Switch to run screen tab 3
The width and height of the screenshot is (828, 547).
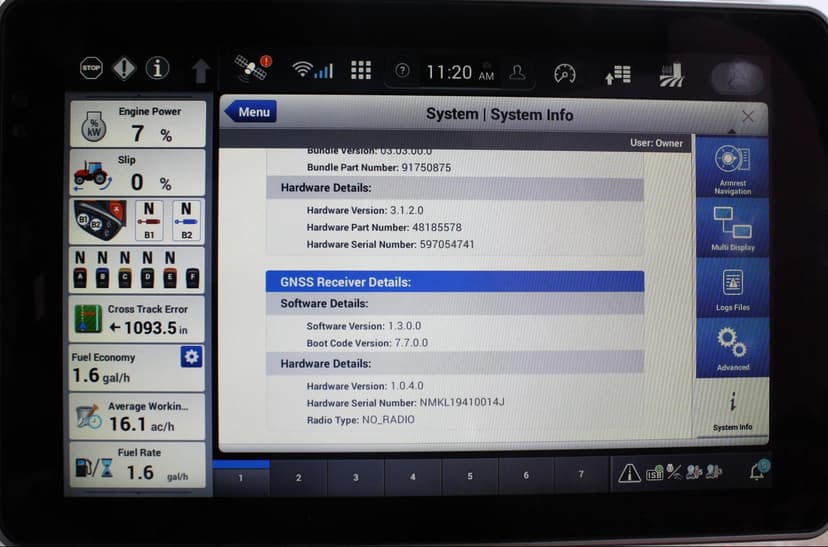tap(355, 477)
